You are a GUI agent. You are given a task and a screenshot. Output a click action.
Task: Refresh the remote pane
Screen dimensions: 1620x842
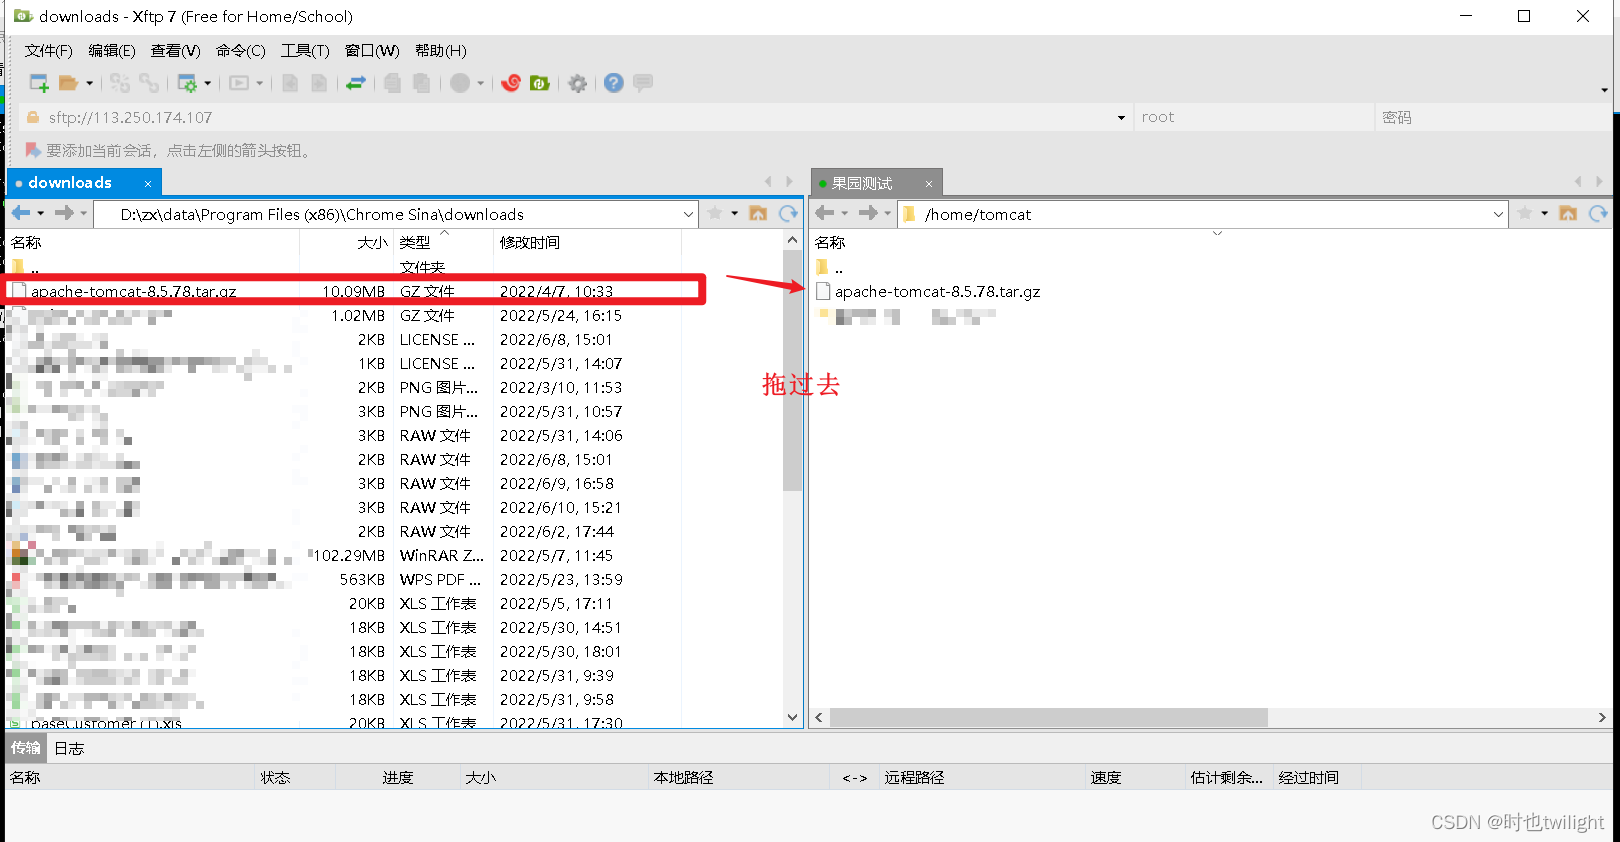pos(1598,213)
